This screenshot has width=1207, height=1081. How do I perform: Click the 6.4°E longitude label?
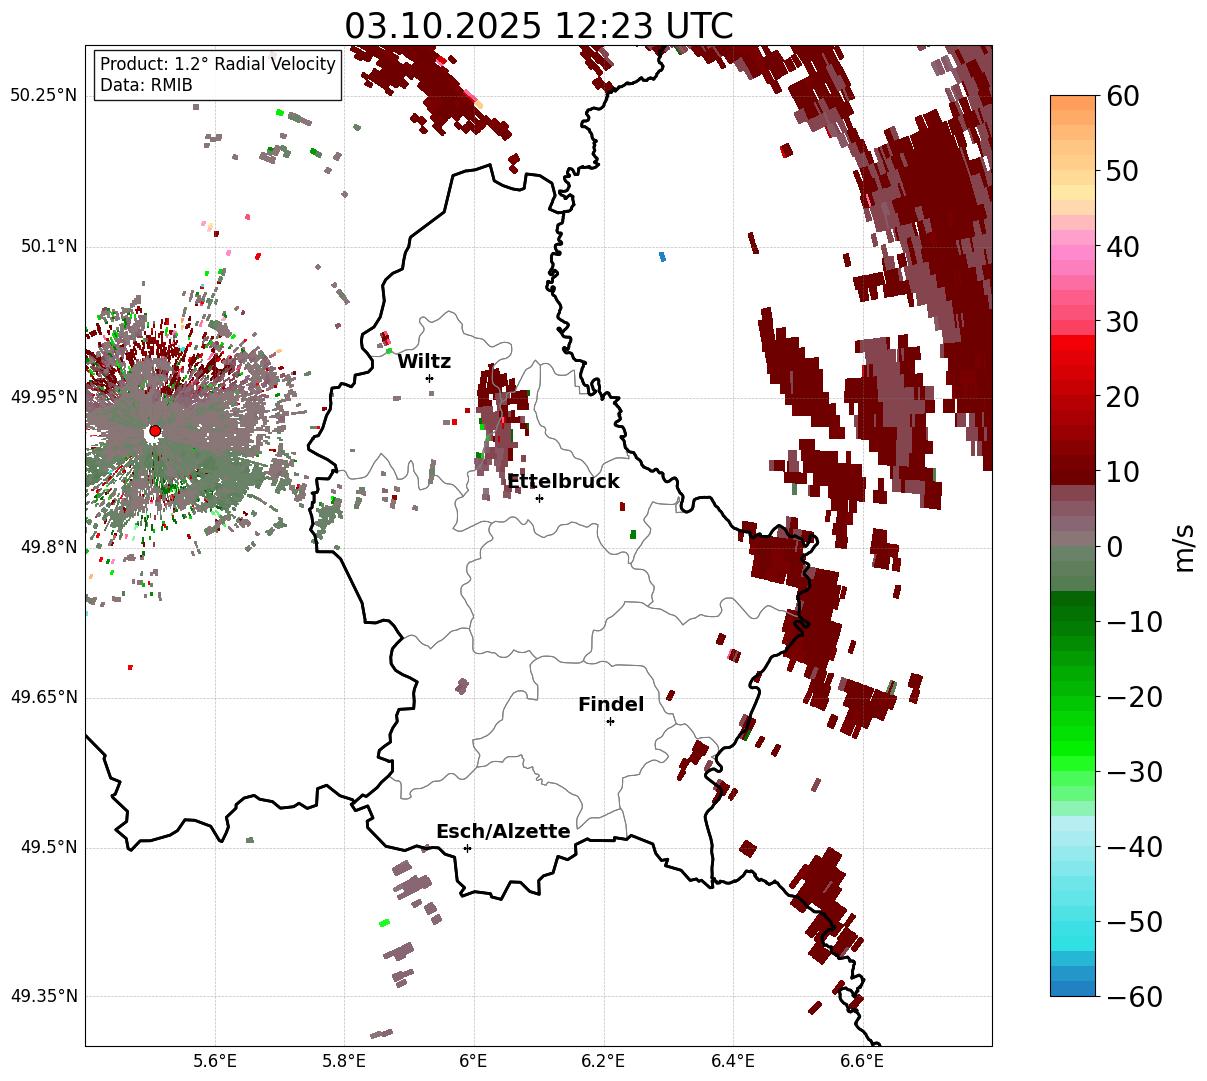733,1060
